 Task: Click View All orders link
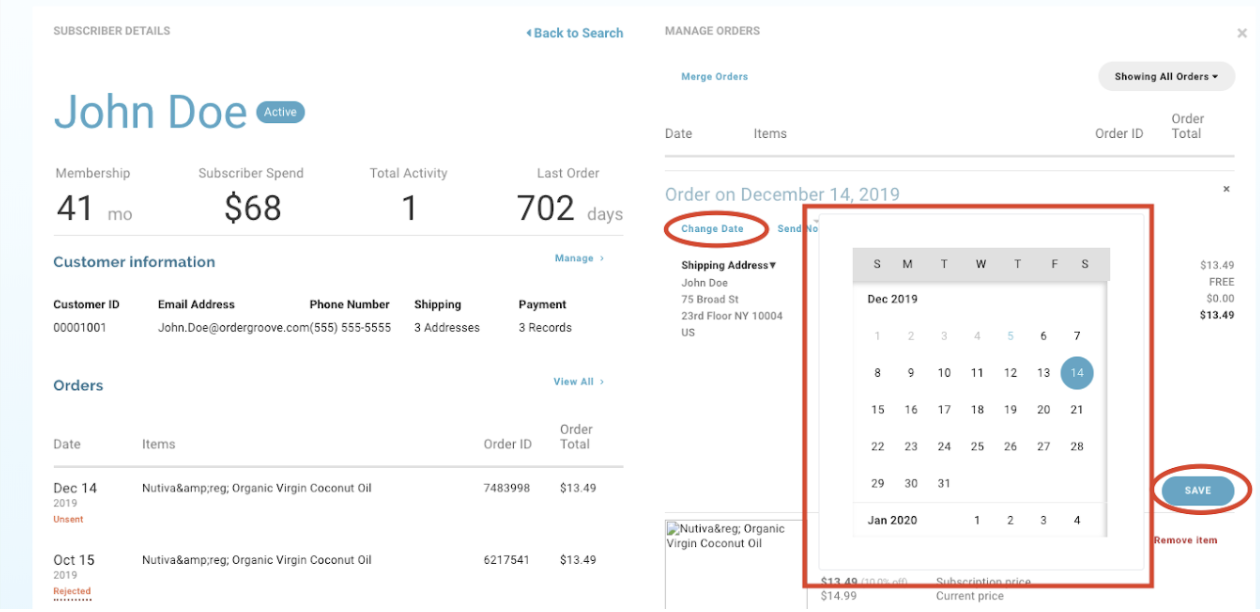[x=578, y=382]
